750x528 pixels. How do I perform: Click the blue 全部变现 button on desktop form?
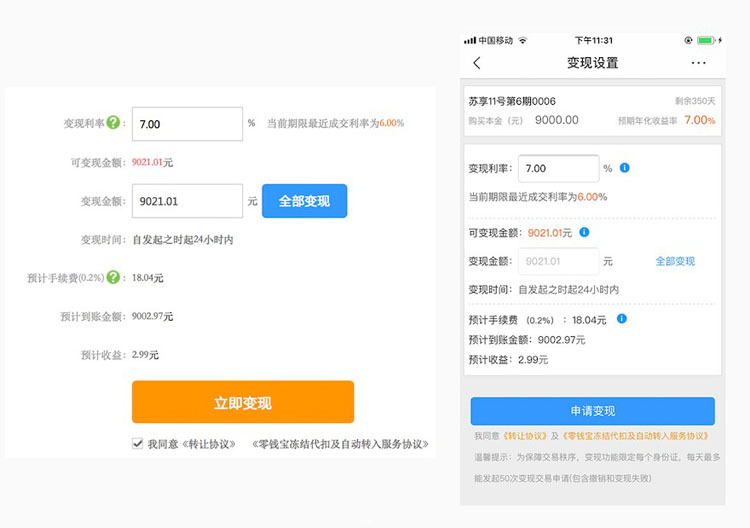304,201
